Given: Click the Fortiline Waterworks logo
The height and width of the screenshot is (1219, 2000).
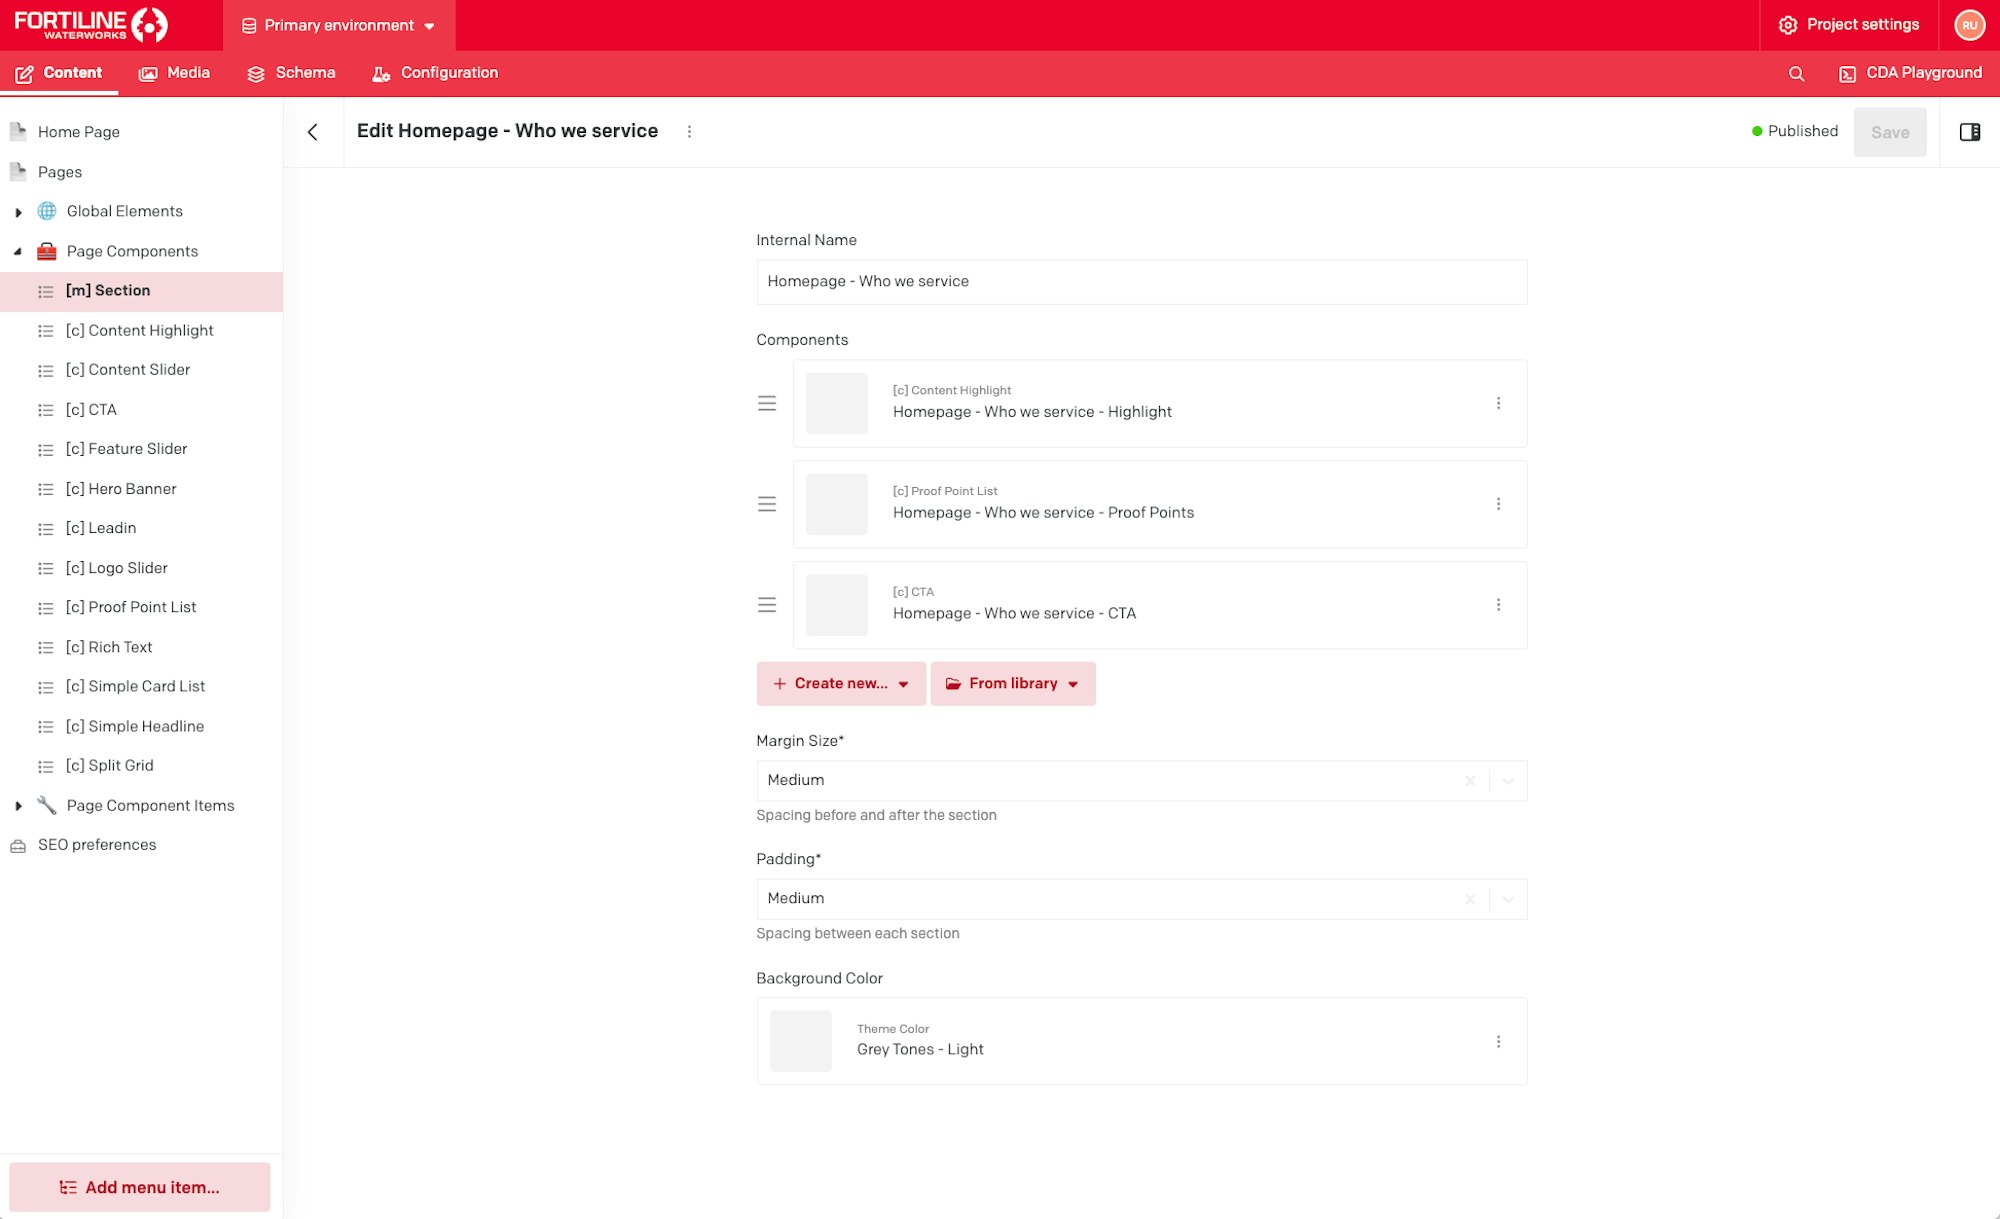Looking at the screenshot, I should pyautogui.click(x=91, y=25).
